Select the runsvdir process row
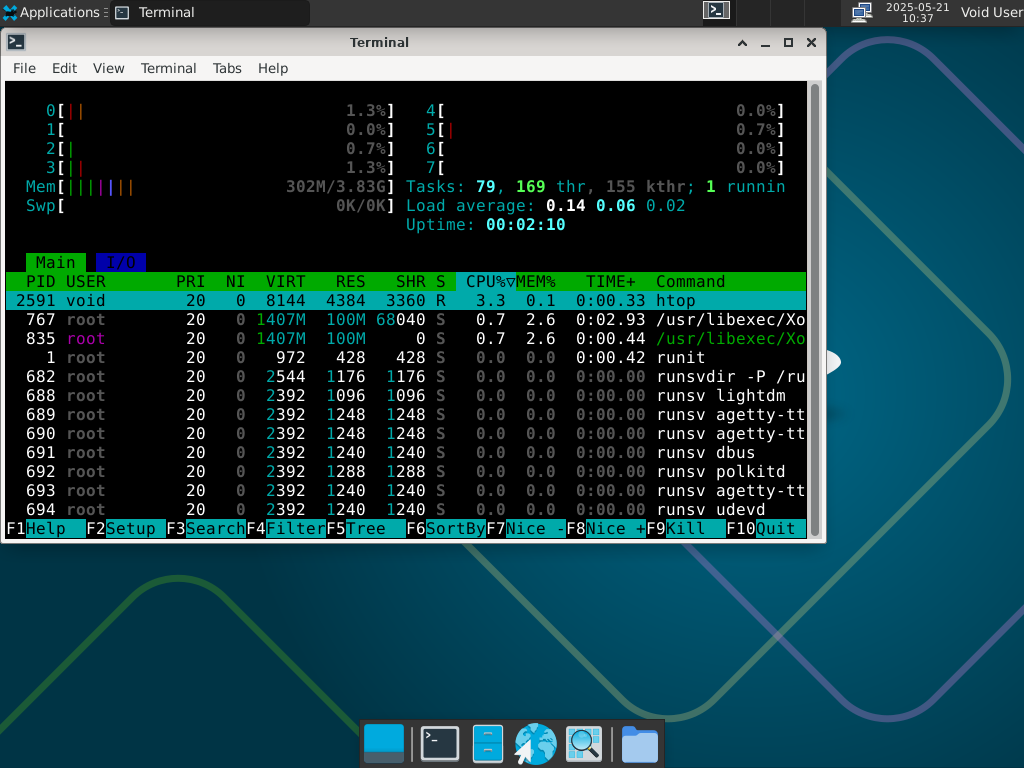Viewport: 1024px width, 768px height. (406, 376)
